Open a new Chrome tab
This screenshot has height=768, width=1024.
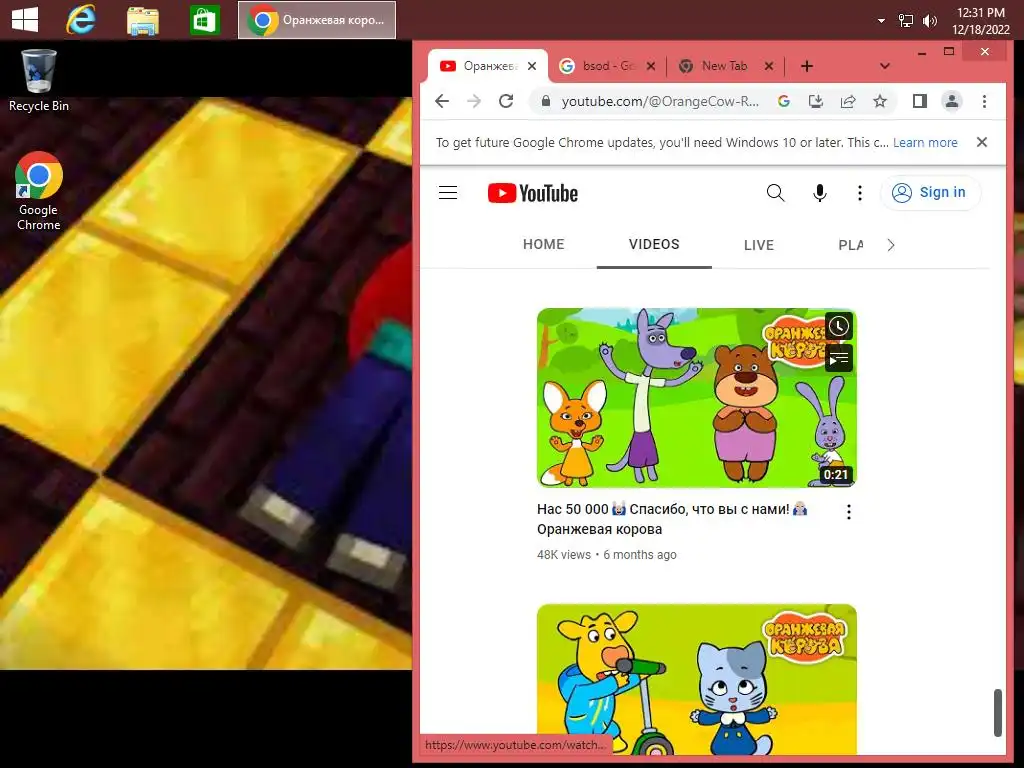(807, 66)
